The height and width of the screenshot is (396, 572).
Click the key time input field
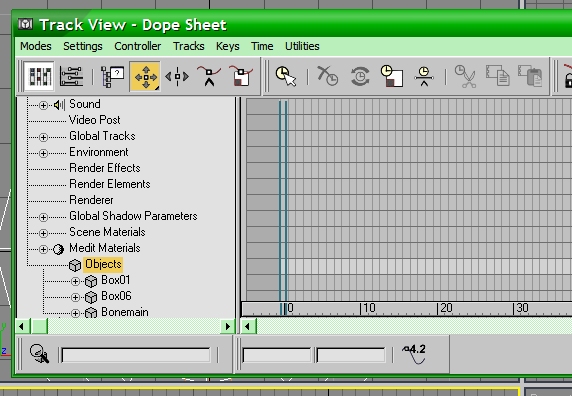pyautogui.click(x=277, y=355)
